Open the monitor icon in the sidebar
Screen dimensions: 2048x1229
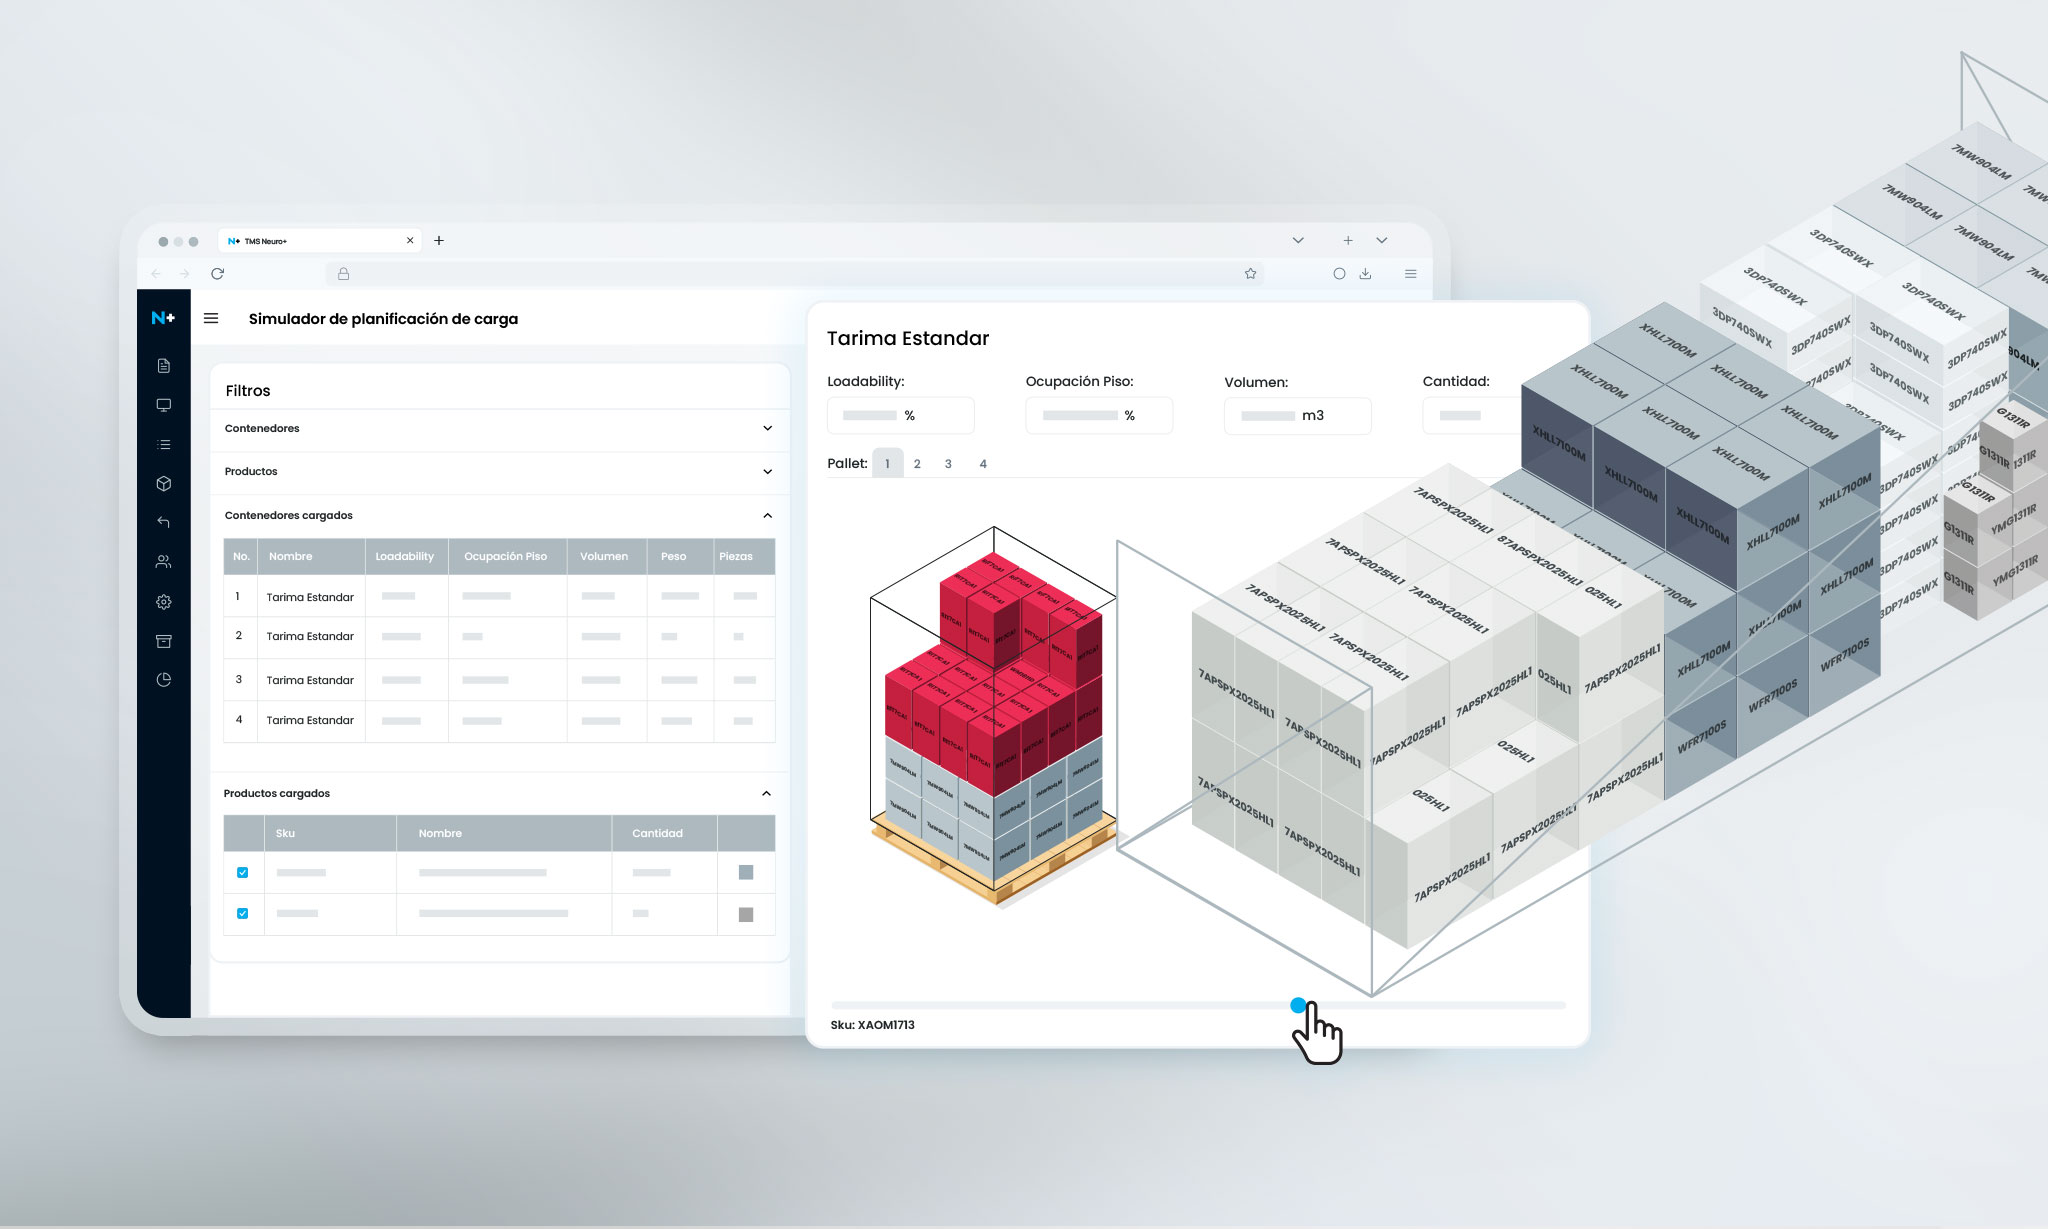point(164,405)
